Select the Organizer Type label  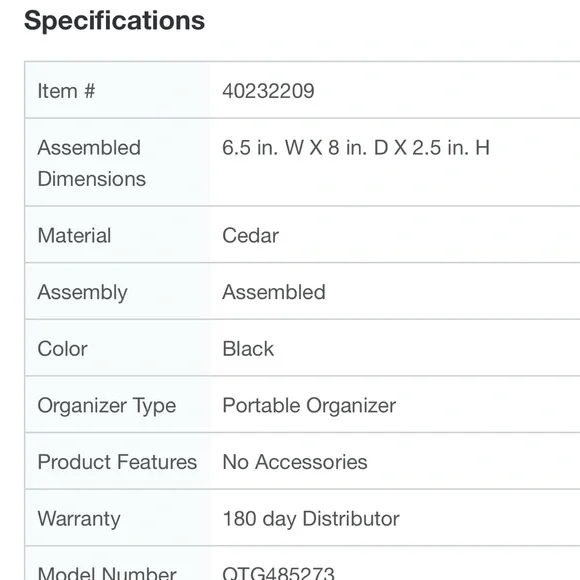click(107, 405)
